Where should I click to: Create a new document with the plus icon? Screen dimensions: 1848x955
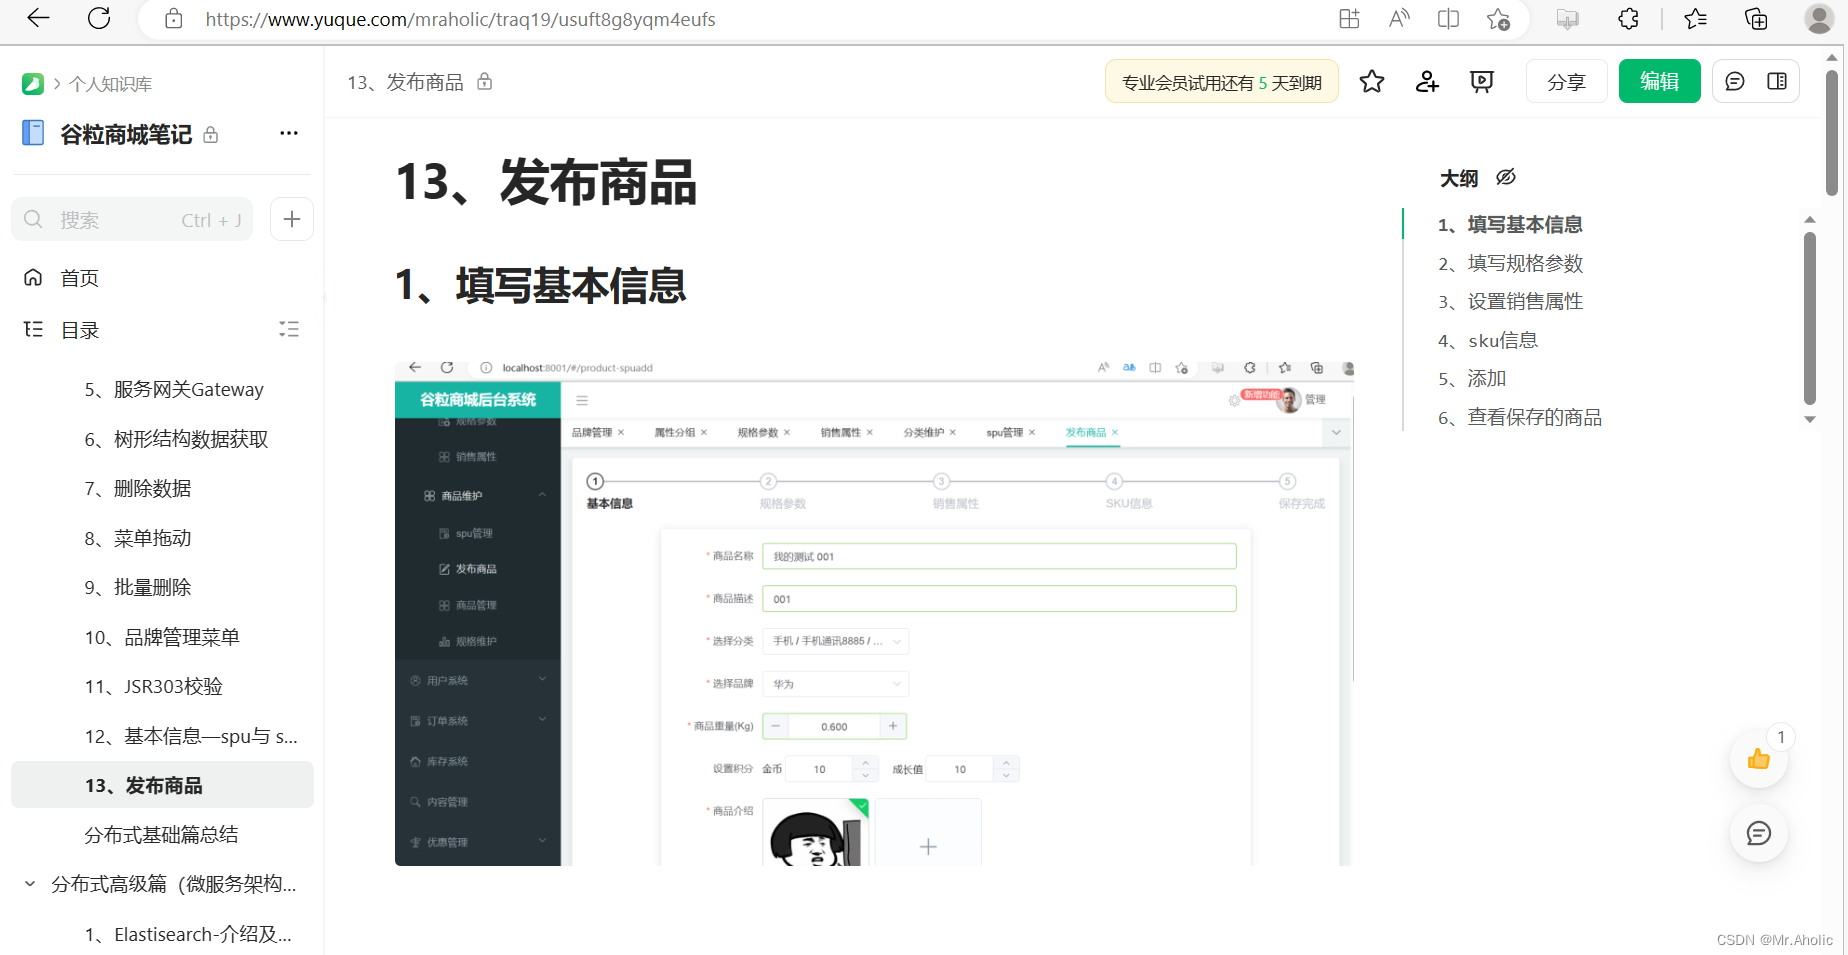point(291,219)
